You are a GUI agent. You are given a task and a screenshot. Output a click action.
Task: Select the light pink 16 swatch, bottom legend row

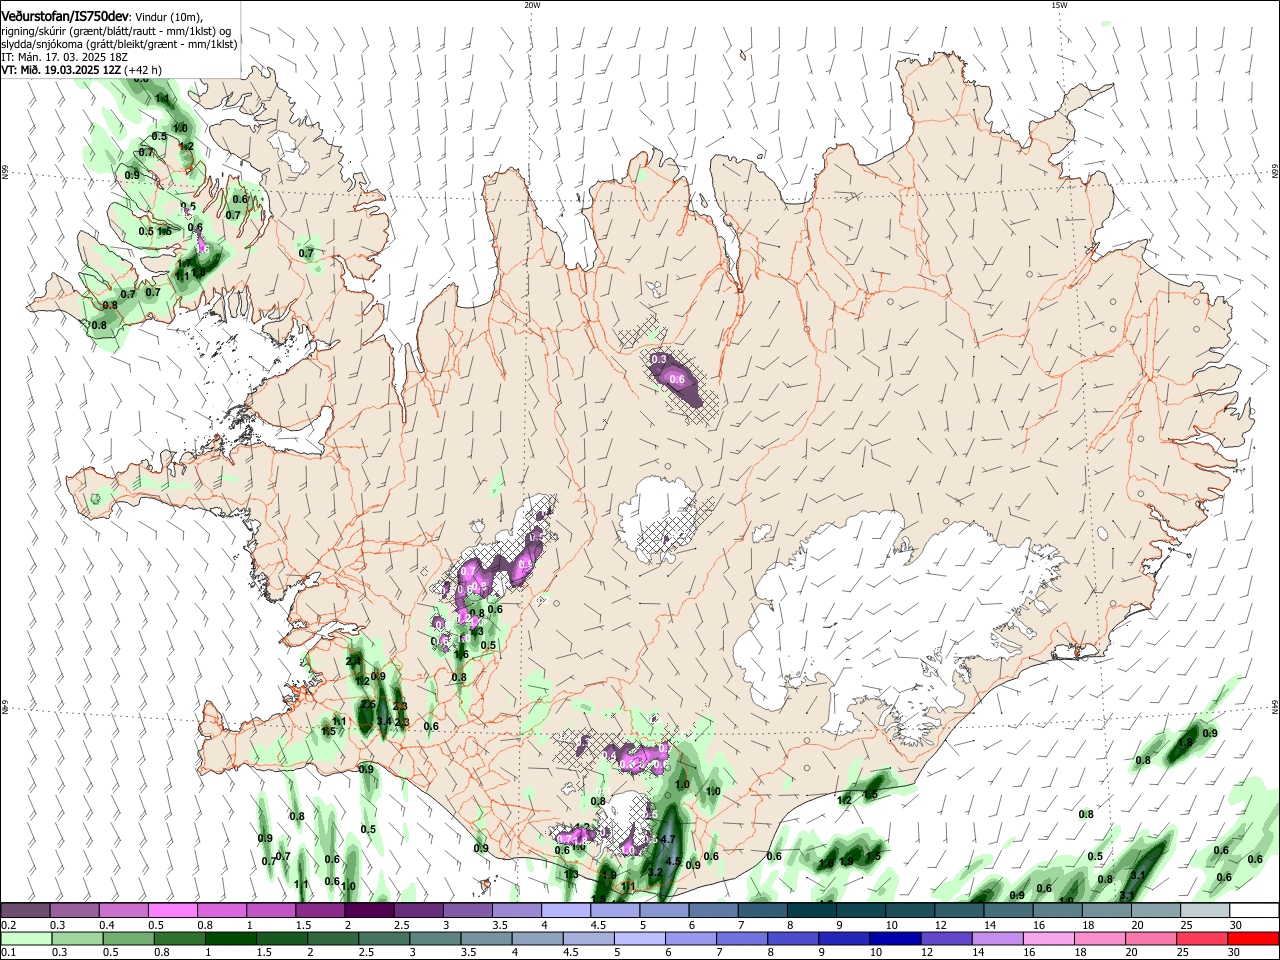pos(1050,938)
